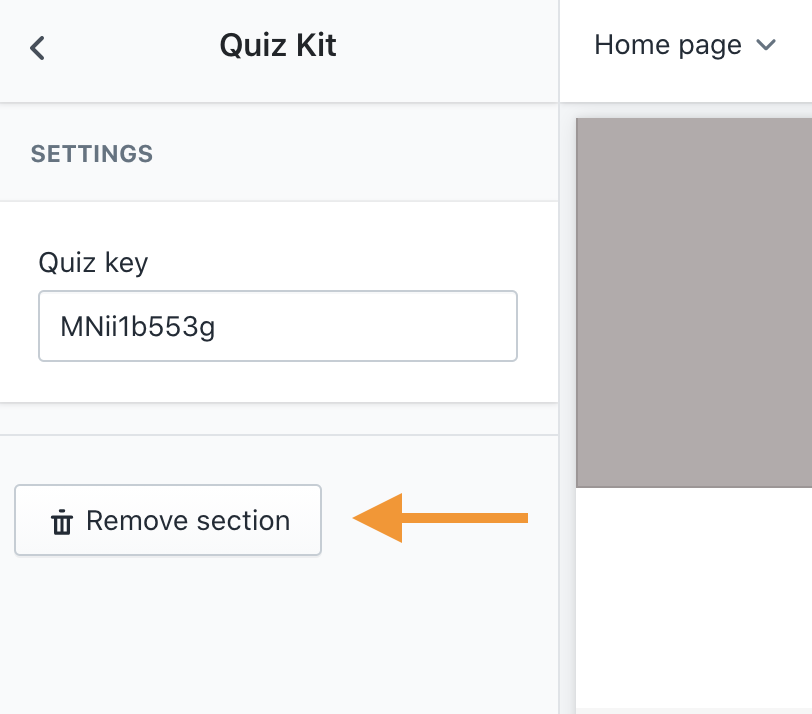Image resolution: width=812 pixels, height=714 pixels.
Task: Select the Quiz Kit panel title
Action: (x=278, y=46)
